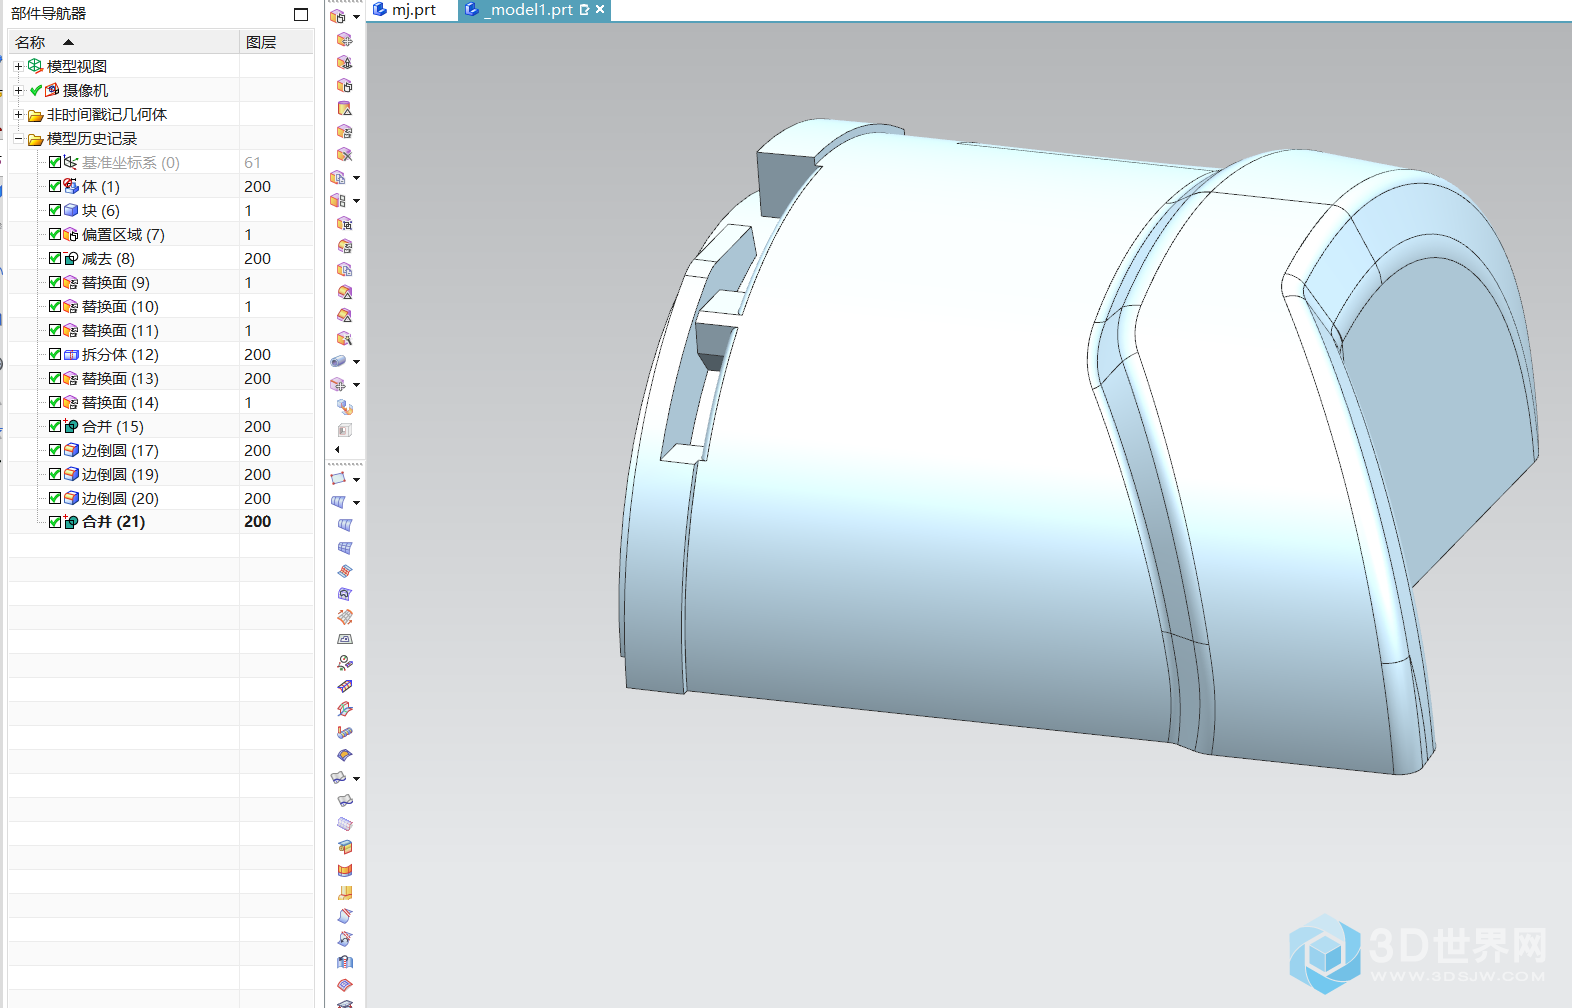
Task: Switch to the _model1.prt tab
Action: [528, 10]
